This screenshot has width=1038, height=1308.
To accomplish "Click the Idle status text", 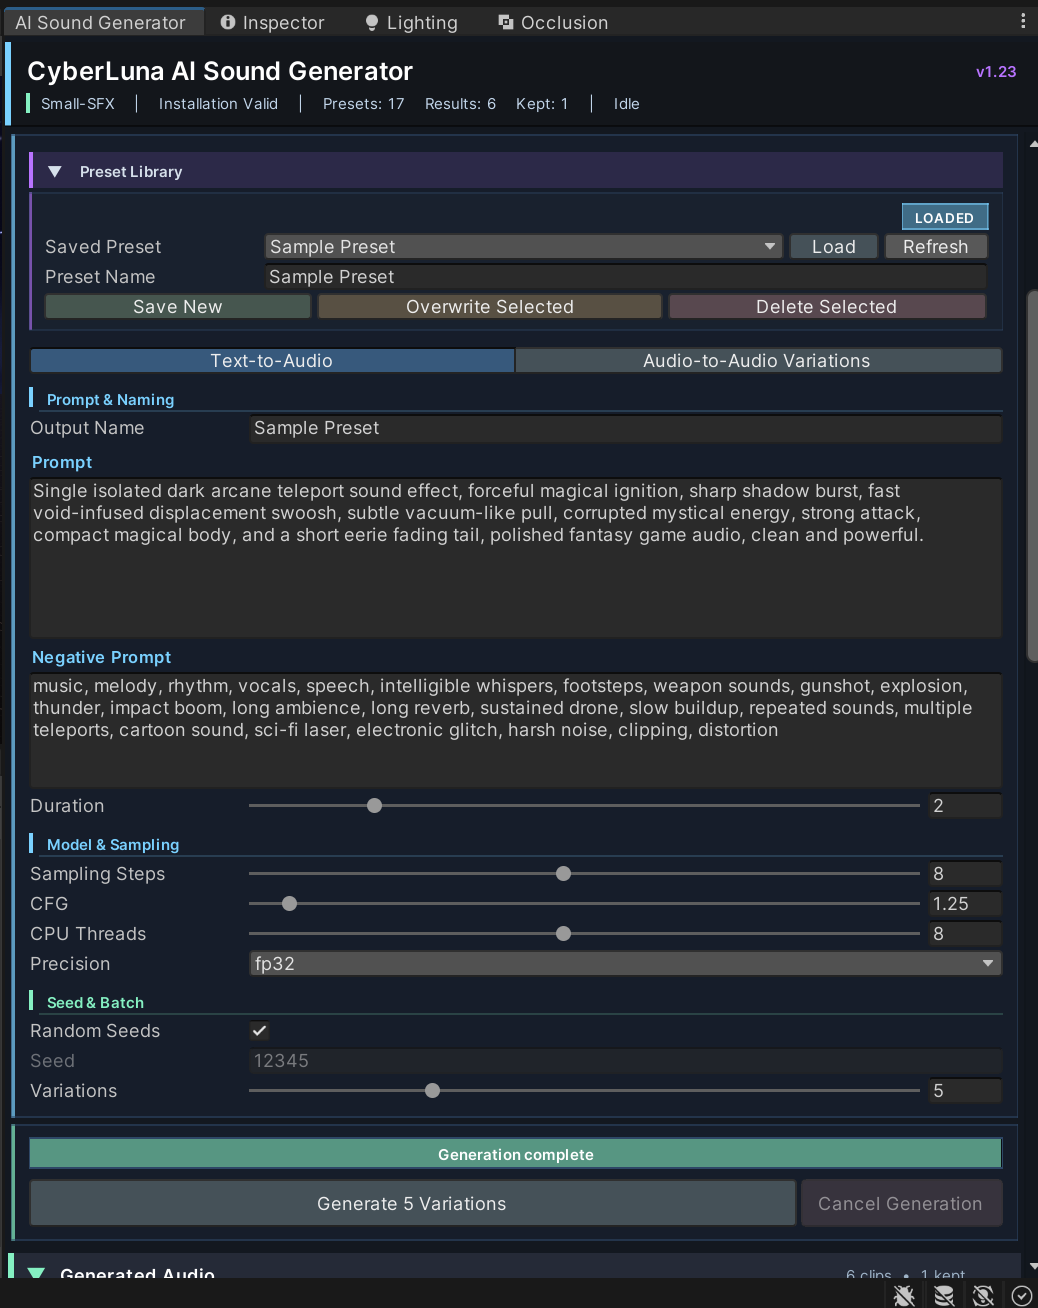I will pos(627,104).
